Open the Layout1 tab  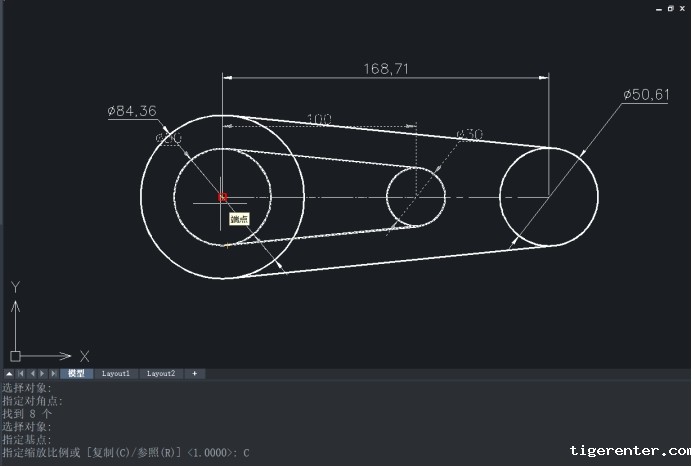116,374
